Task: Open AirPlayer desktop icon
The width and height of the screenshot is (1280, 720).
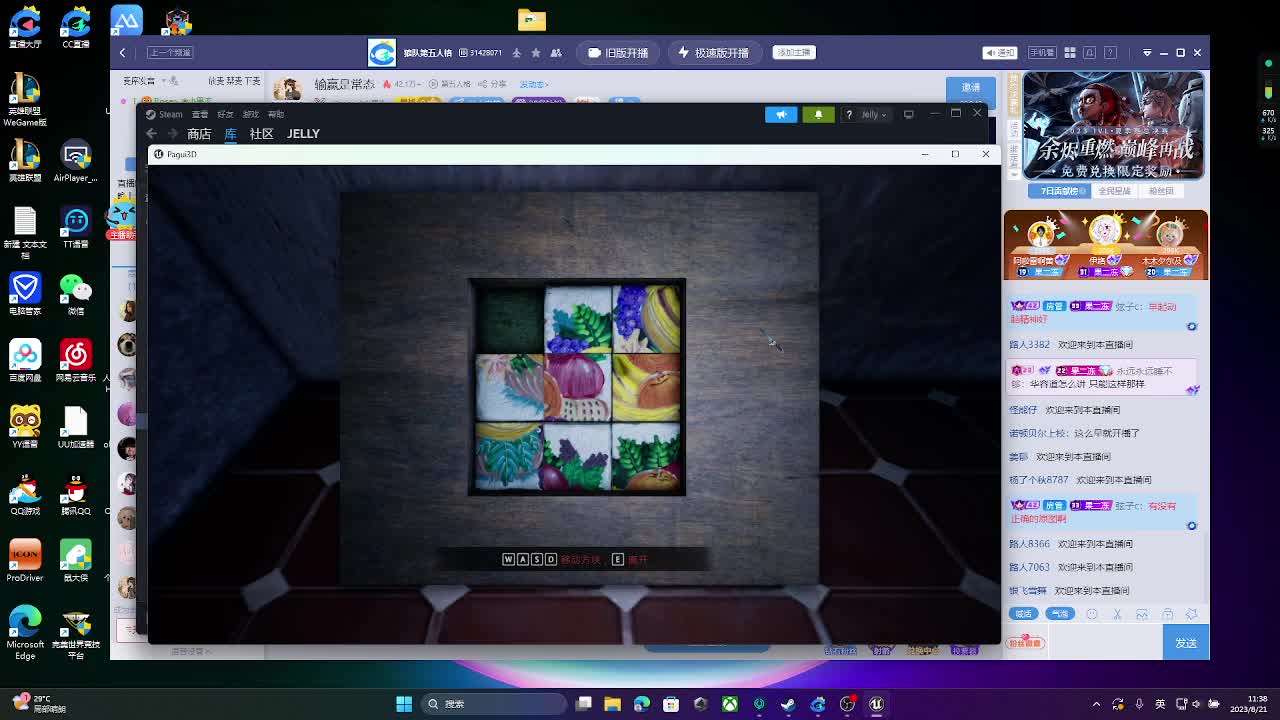Action: coord(75,161)
